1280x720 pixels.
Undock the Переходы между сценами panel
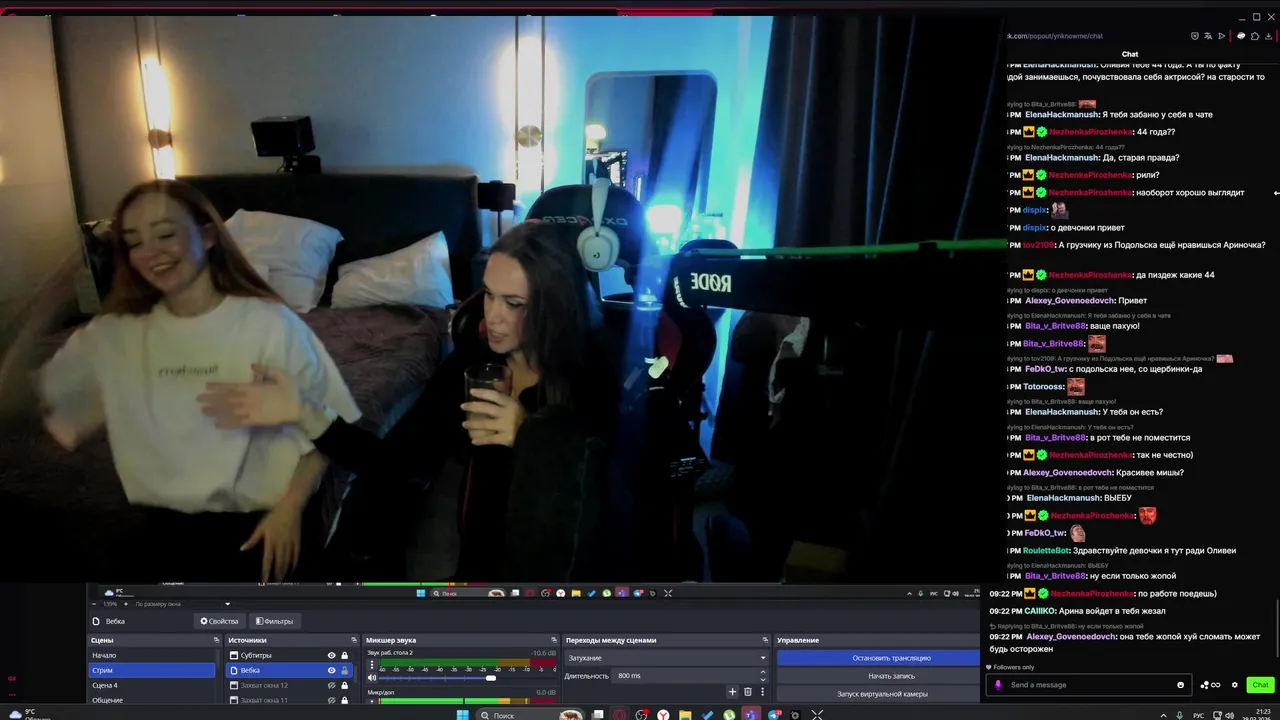click(764, 640)
